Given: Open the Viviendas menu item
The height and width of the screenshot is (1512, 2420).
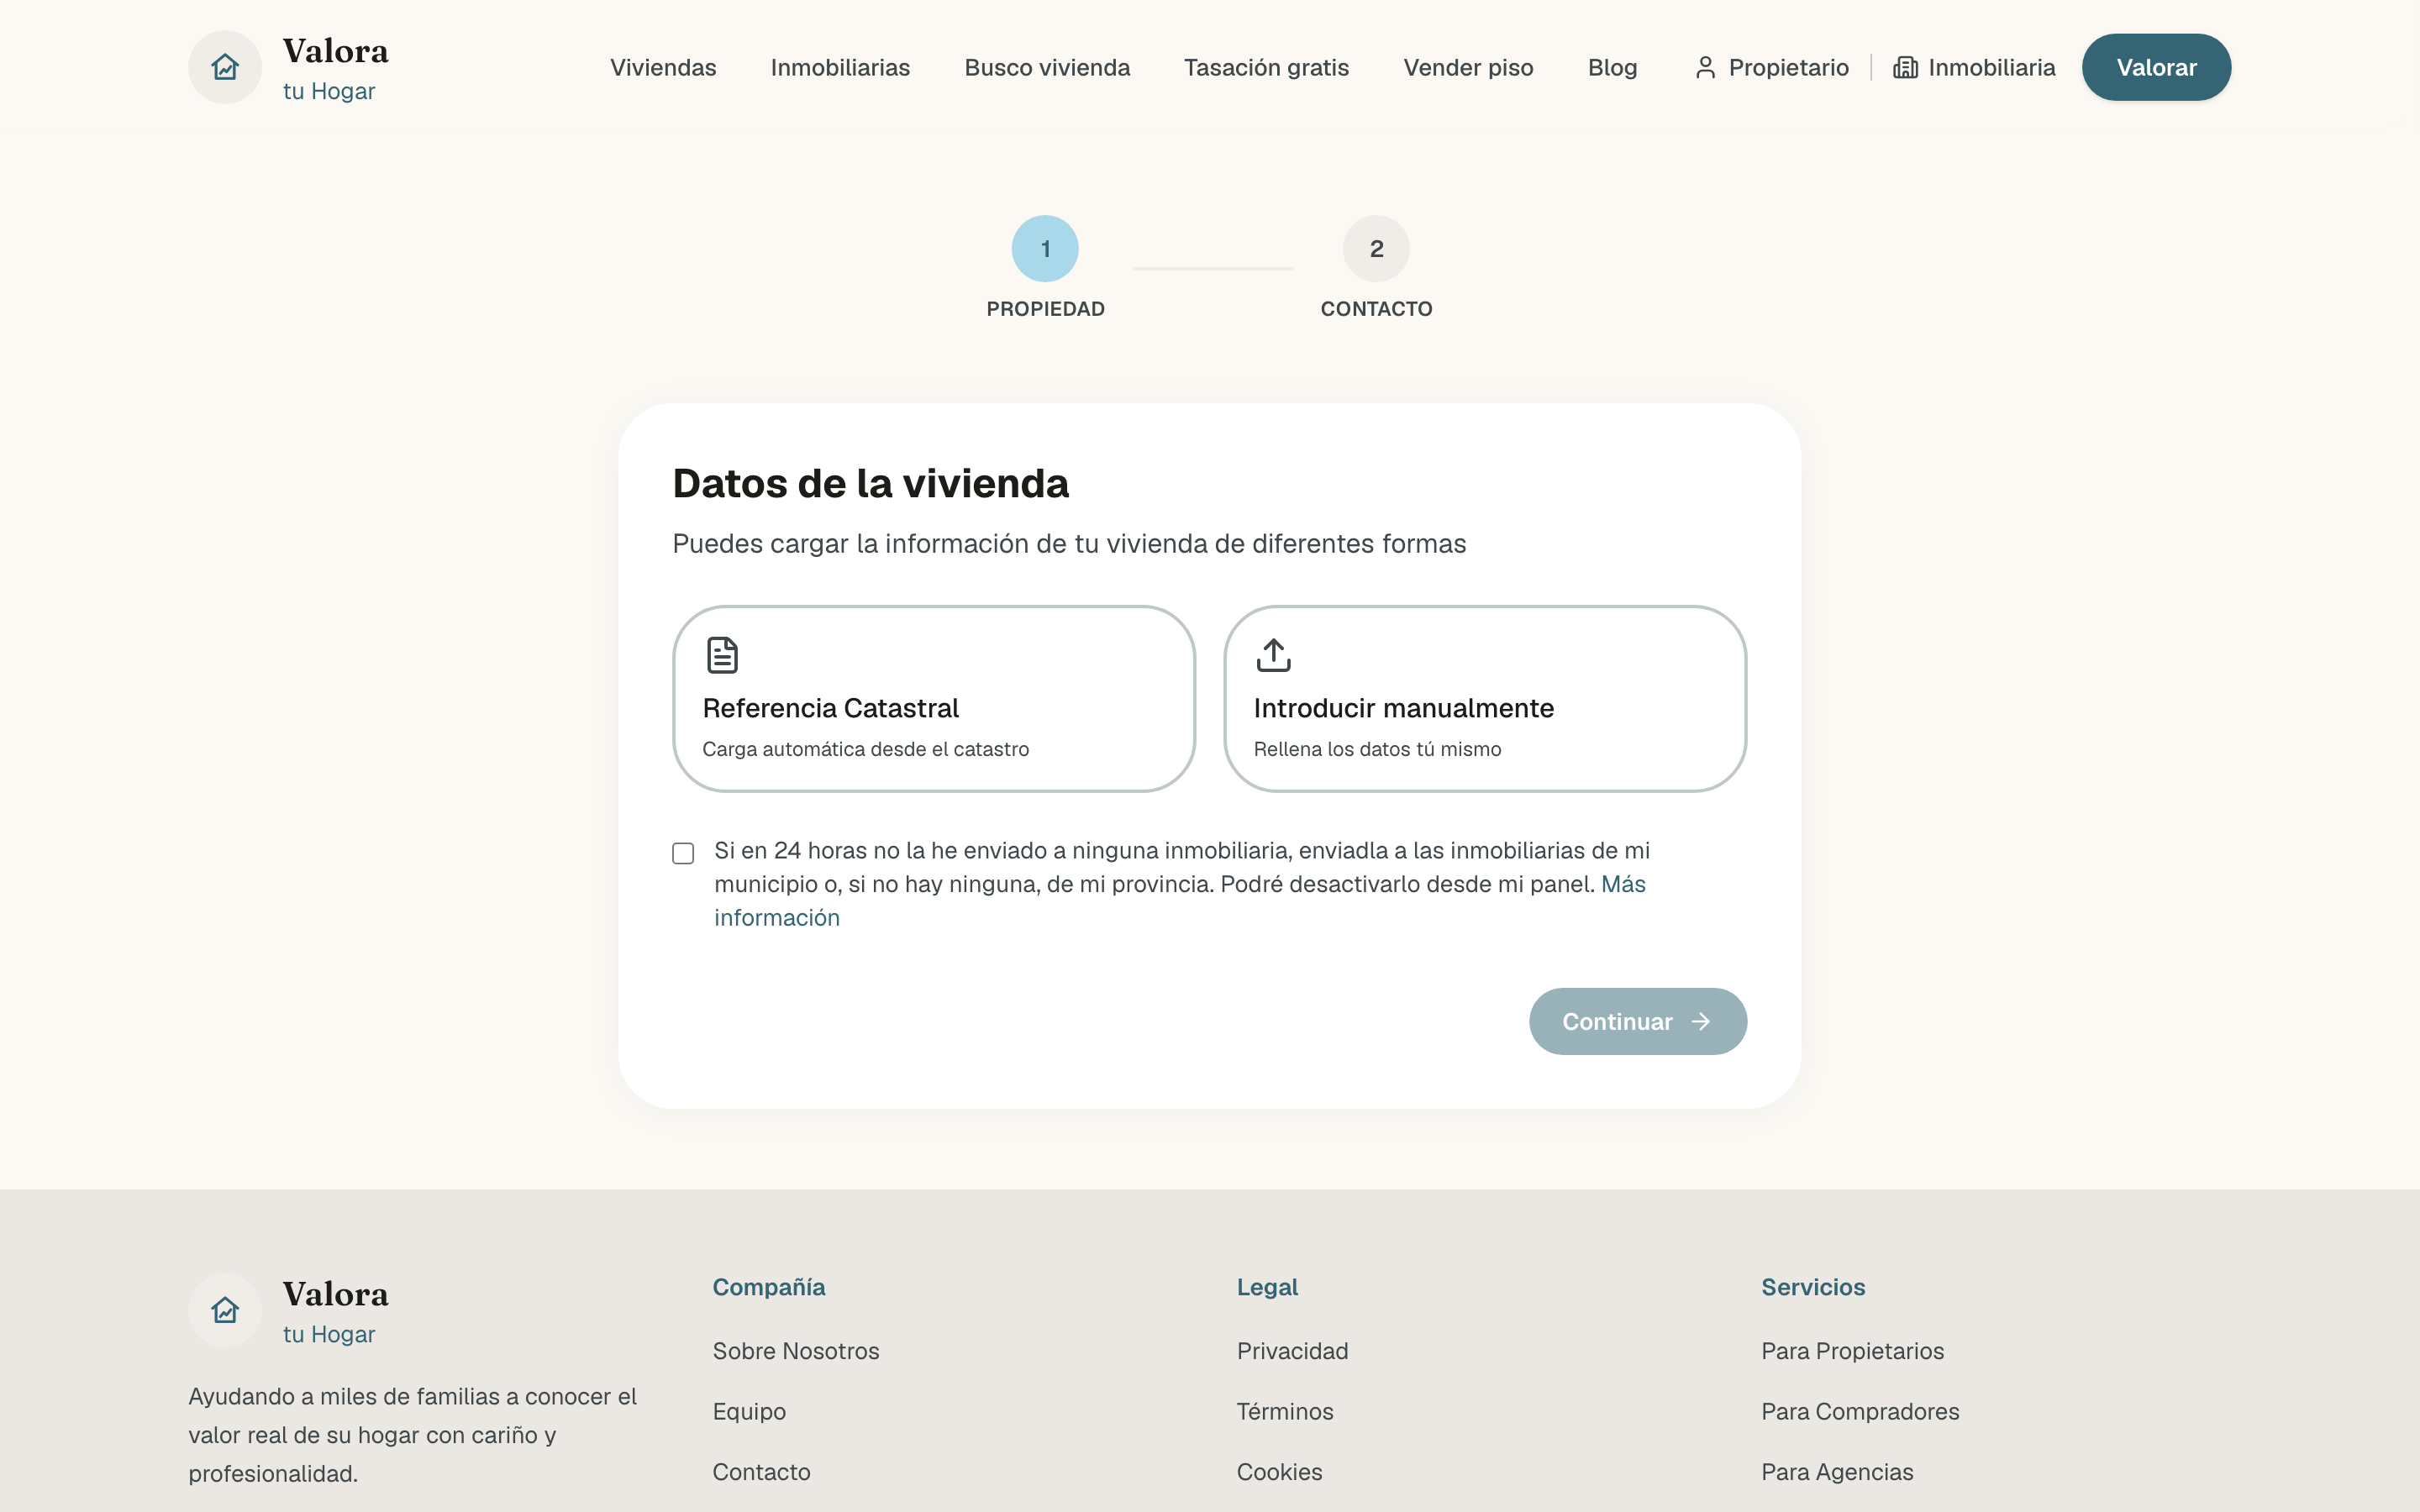Looking at the screenshot, I should (x=663, y=67).
